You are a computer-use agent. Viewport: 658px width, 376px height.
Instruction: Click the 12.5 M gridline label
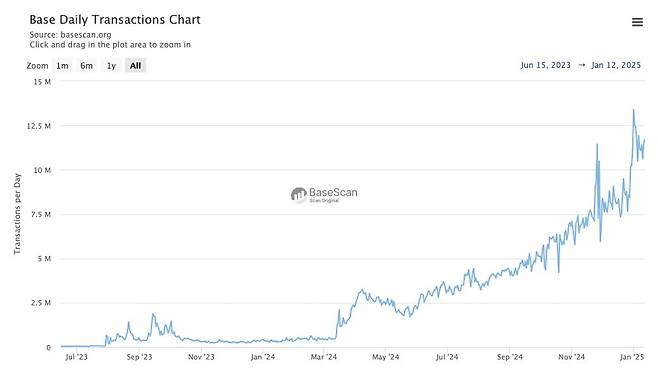coord(39,126)
